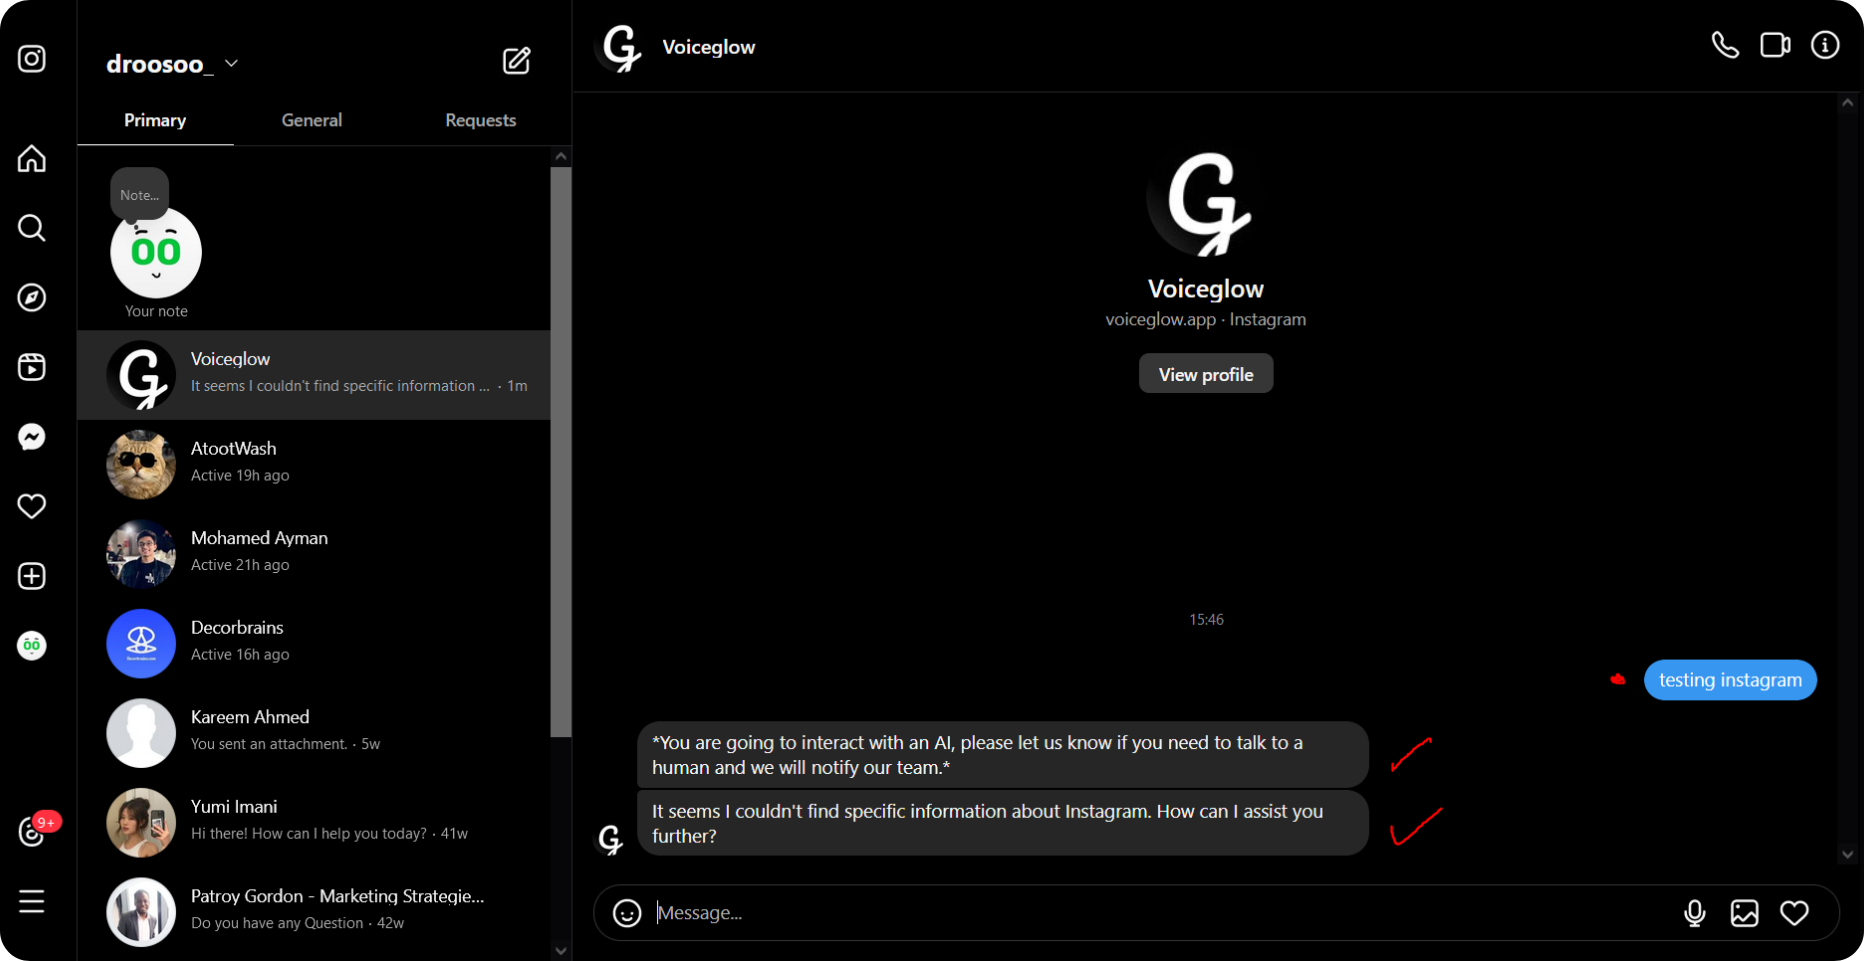Image resolution: width=1864 pixels, height=961 pixels.
Task: Click the 'It seems I couldn't find' reply bubble
Action: 1003,823
